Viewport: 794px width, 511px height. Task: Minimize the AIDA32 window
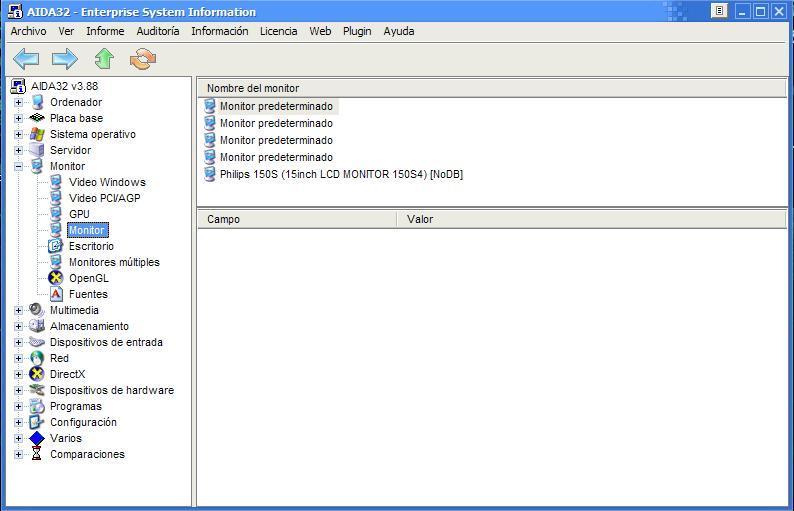click(742, 11)
